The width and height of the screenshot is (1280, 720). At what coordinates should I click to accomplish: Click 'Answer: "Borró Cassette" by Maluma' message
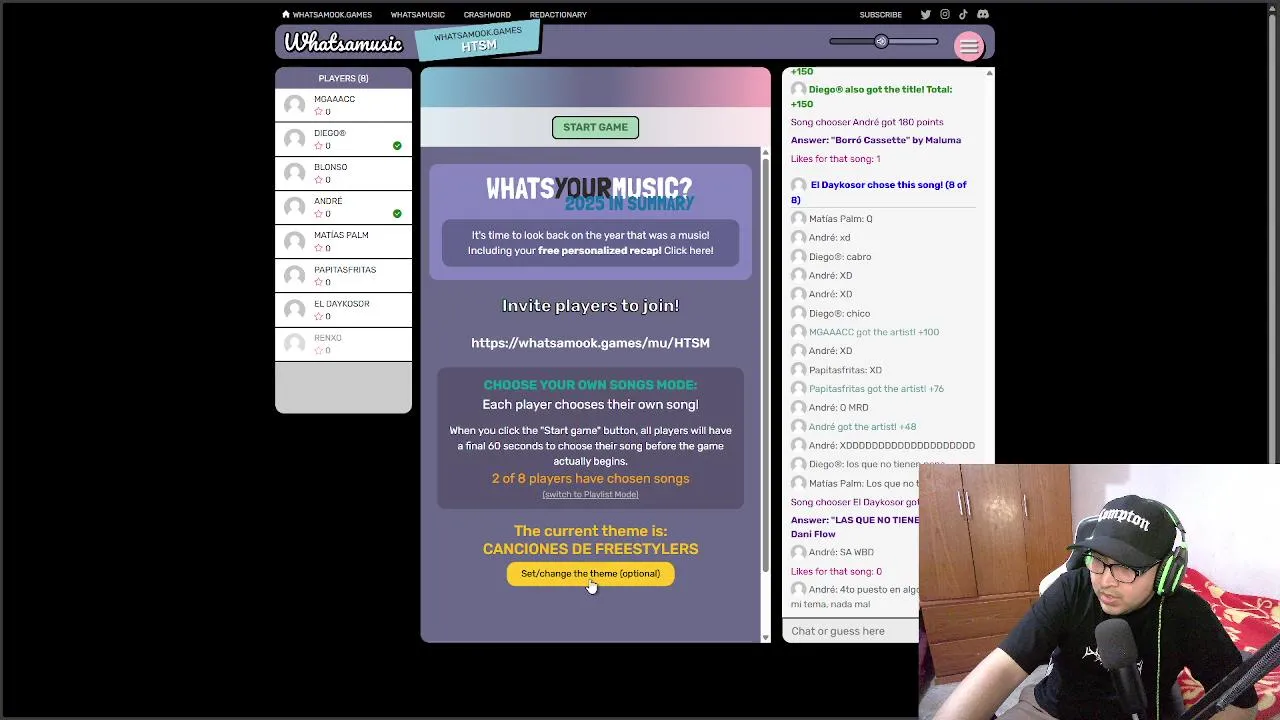point(876,140)
